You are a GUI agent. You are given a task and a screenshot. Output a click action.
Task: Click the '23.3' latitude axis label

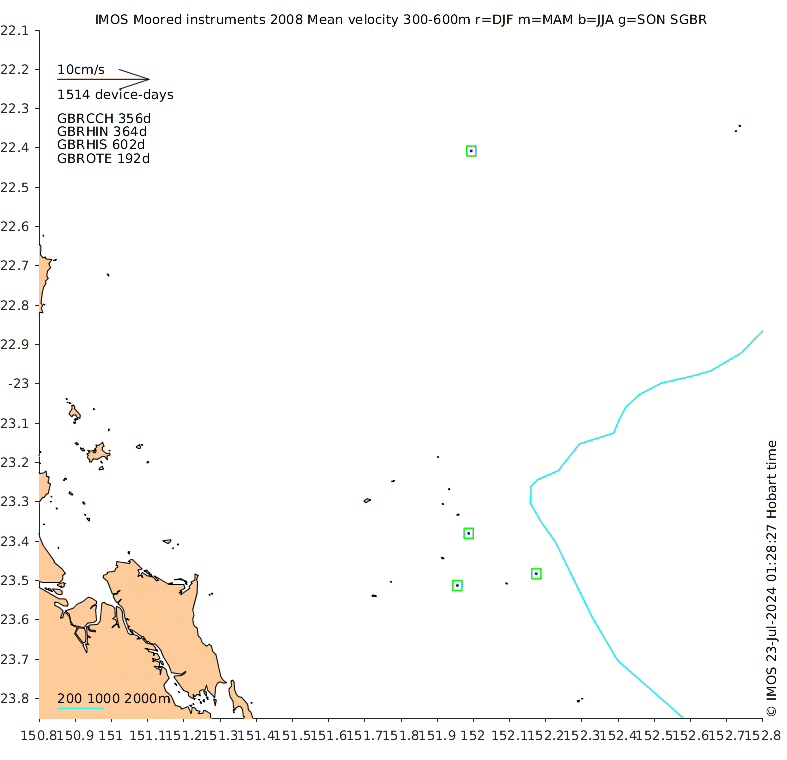tap(15, 501)
